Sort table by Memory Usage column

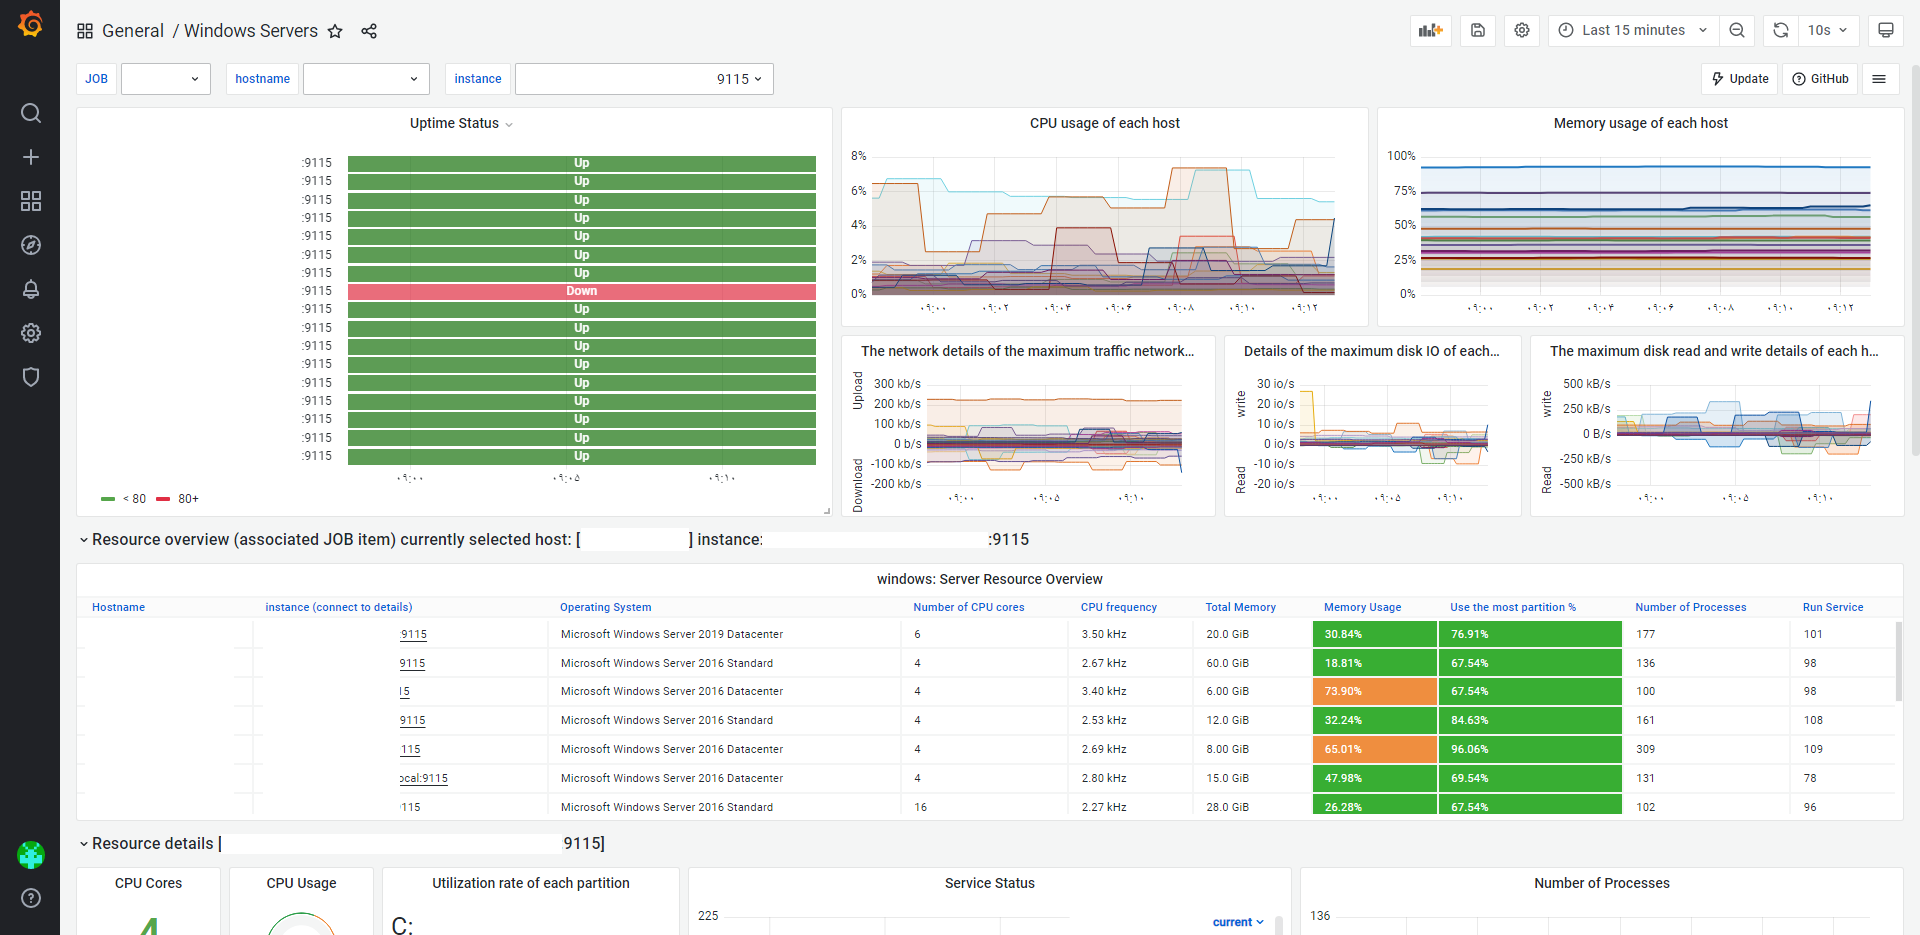click(1362, 607)
